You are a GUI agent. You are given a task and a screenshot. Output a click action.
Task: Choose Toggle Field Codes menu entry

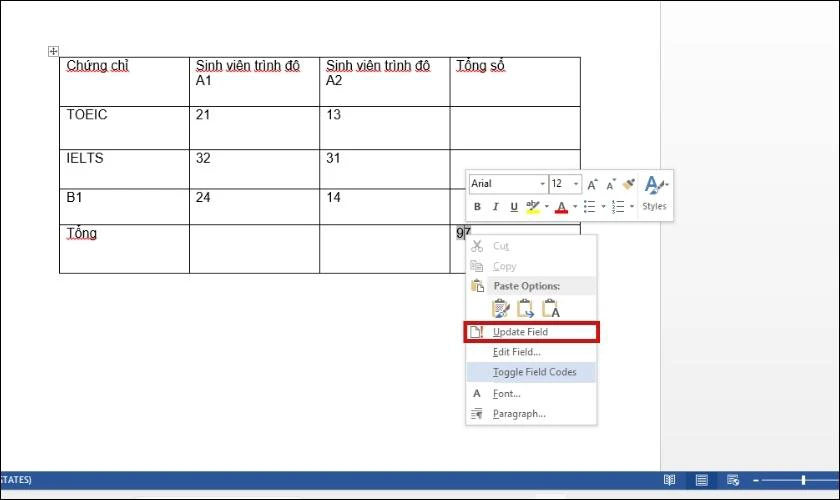[534, 372]
